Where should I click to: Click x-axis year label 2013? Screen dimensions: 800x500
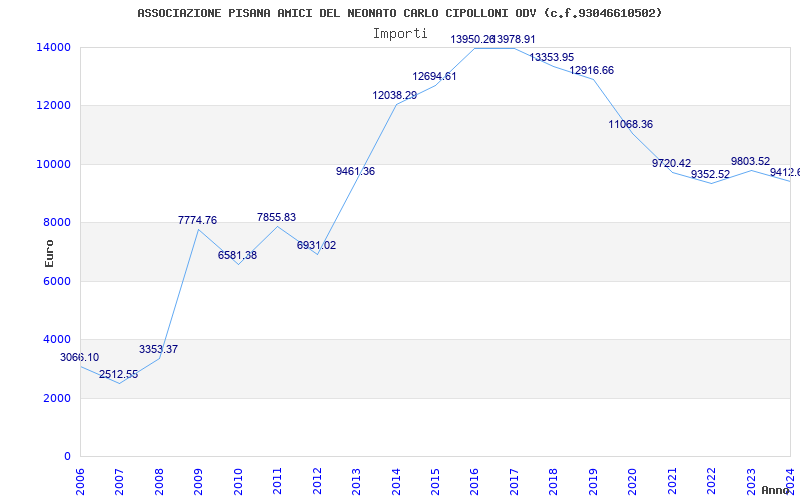(x=356, y=481)
